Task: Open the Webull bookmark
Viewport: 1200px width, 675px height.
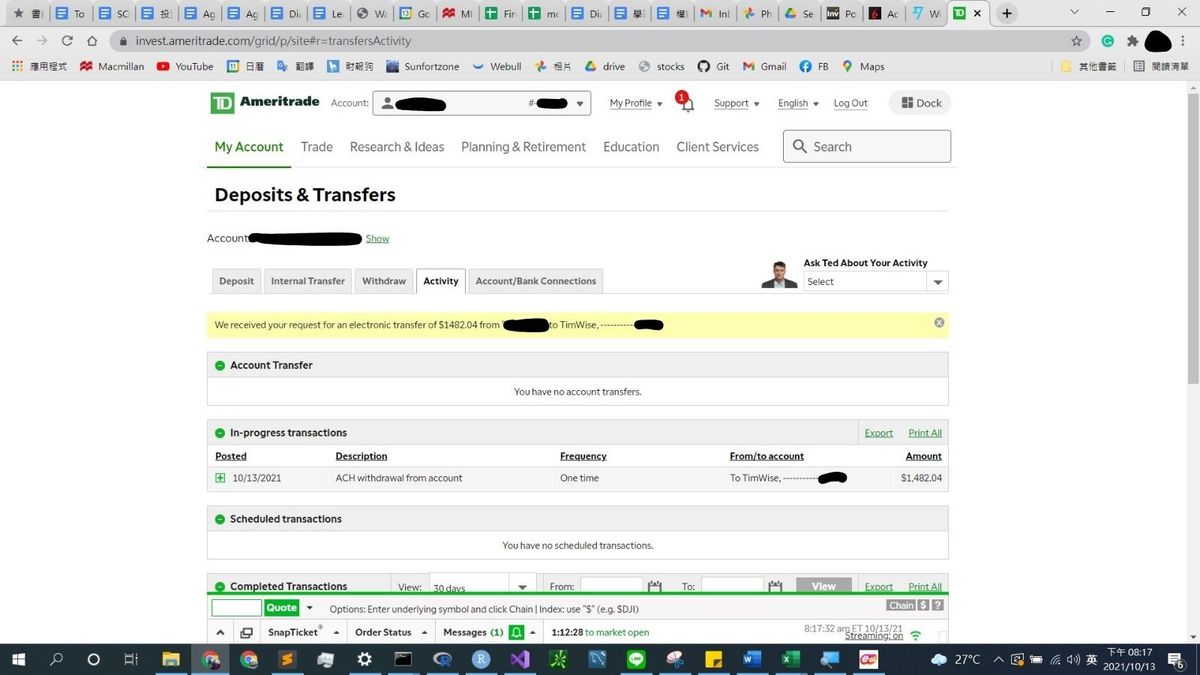Action: point(496,67)
